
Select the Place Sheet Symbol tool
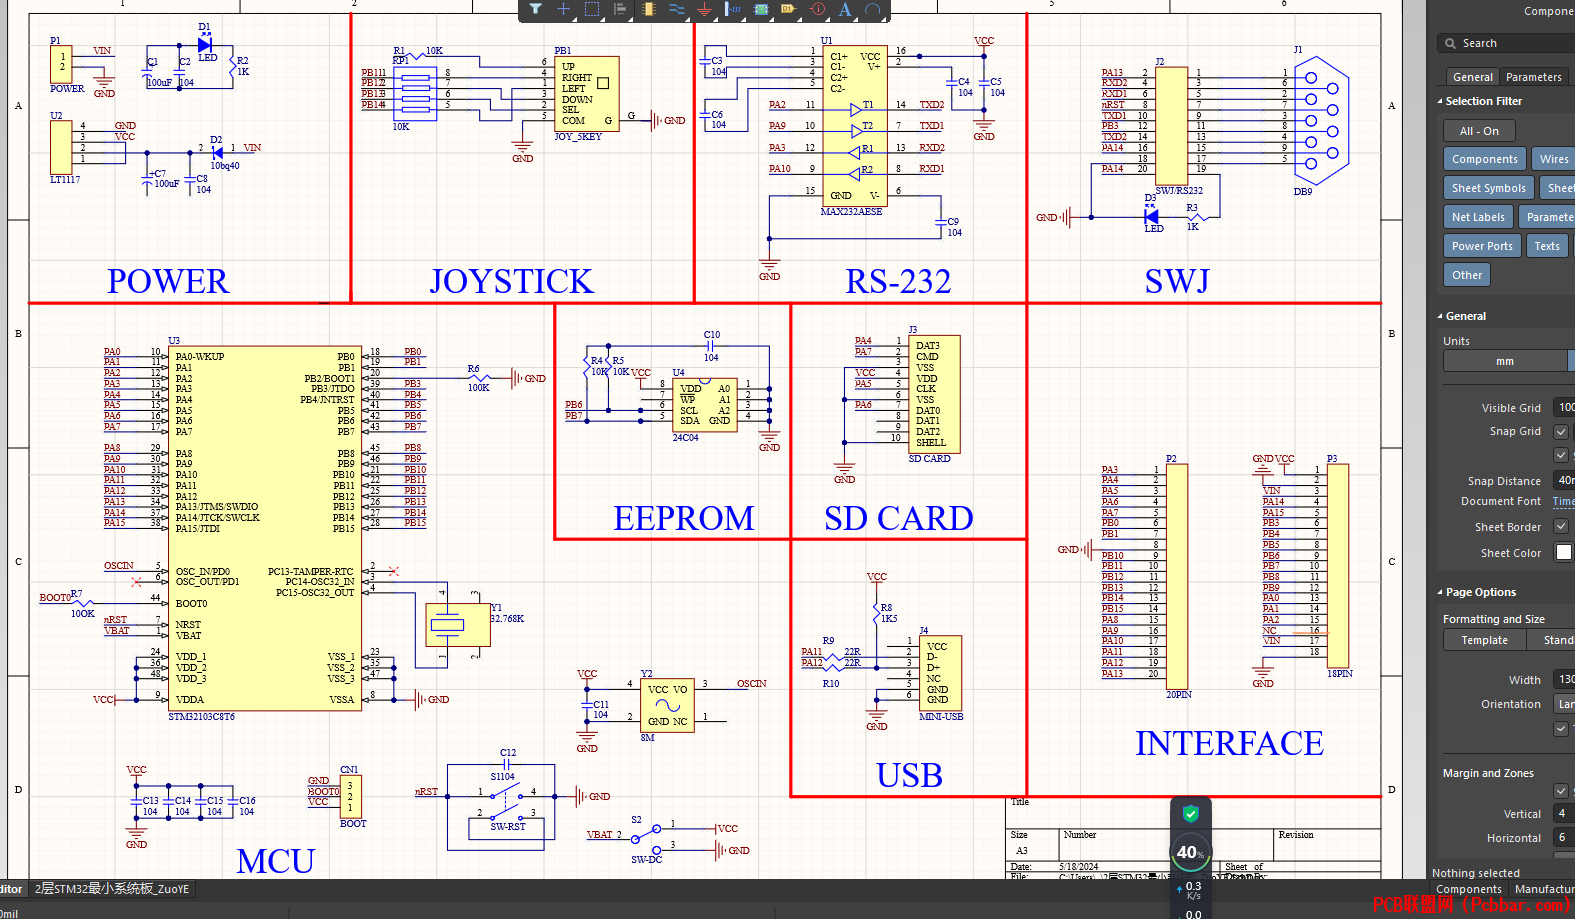click(x=761, y=9)
